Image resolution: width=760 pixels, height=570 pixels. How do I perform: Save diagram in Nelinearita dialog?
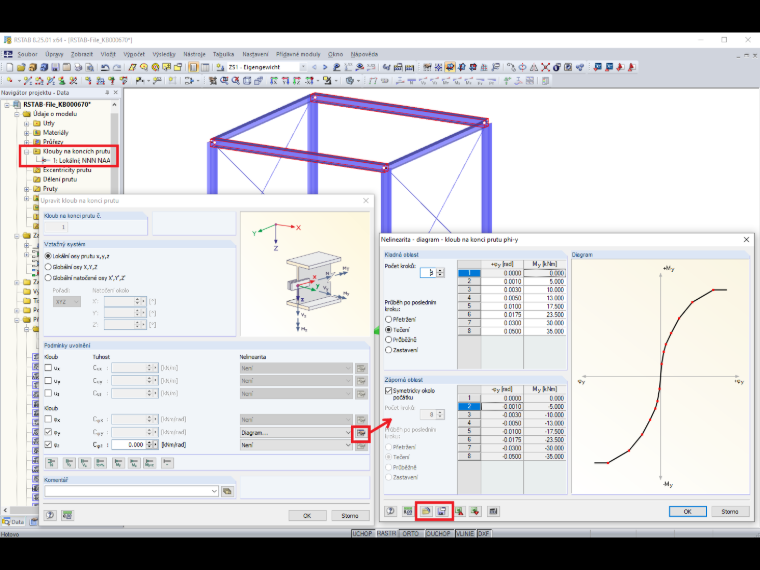pyautogui.click(x=442, y=511)
